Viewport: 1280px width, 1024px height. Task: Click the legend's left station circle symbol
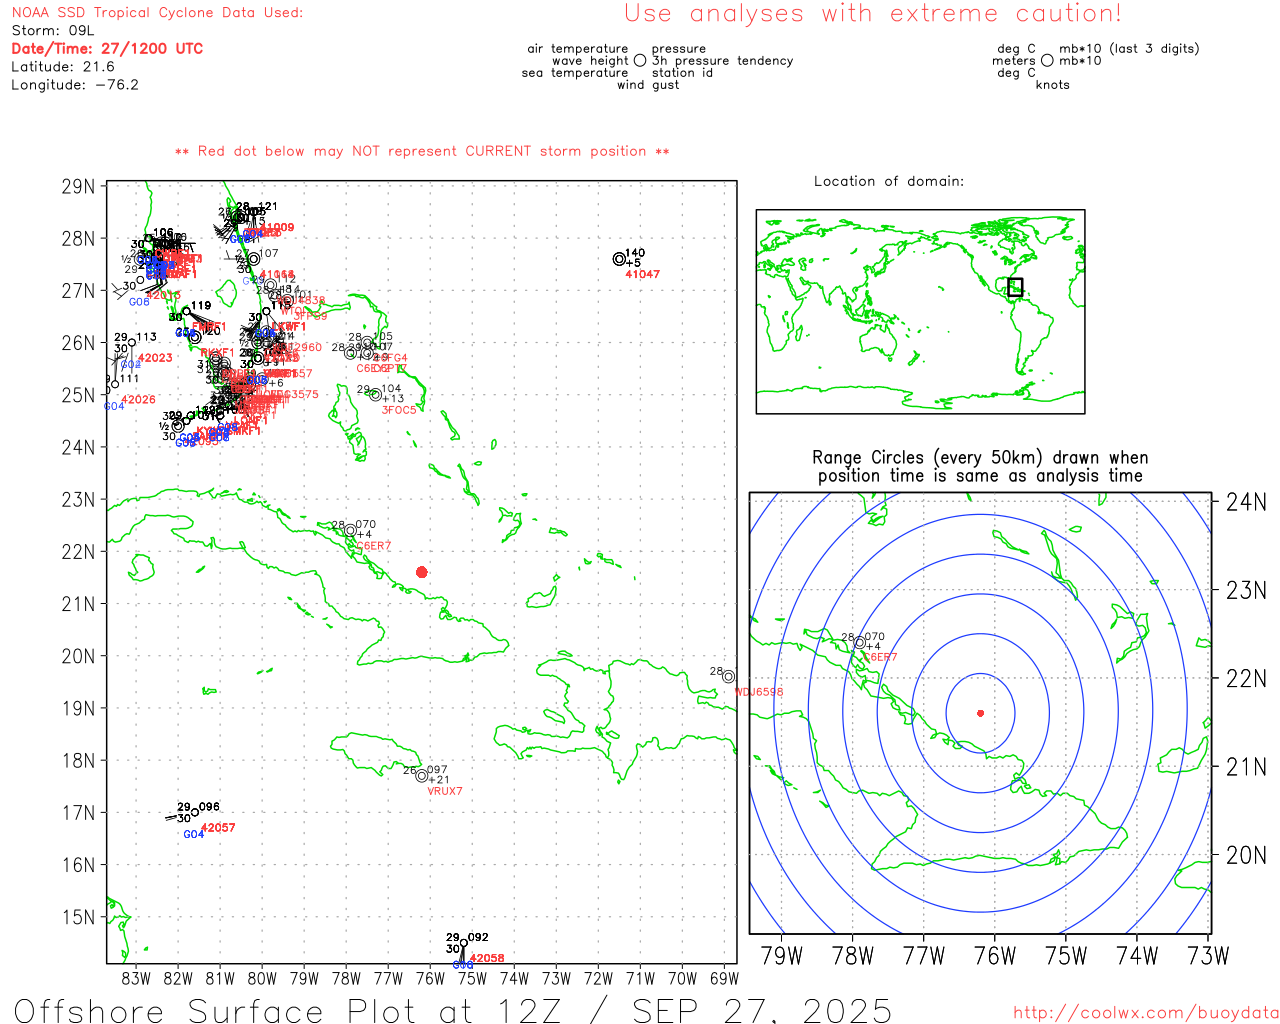point(640,60)
